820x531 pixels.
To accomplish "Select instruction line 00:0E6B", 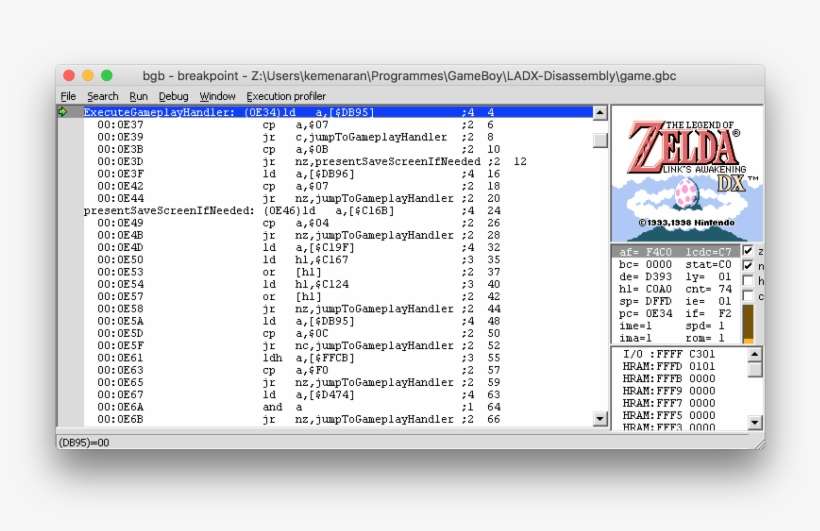I will pos(338,420).
